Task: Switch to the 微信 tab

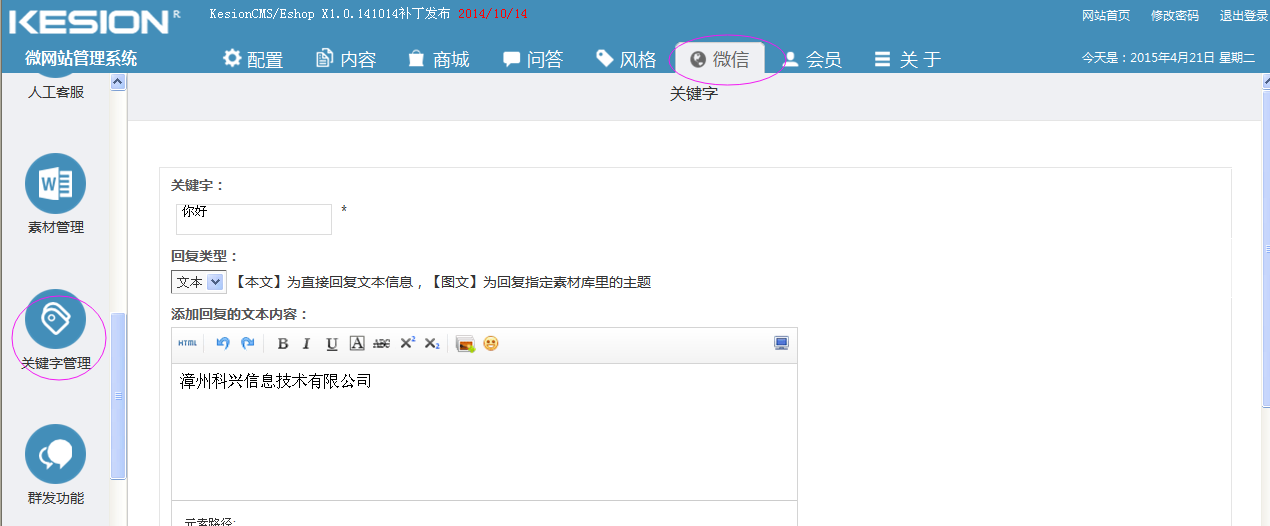Action: (720, 59)
